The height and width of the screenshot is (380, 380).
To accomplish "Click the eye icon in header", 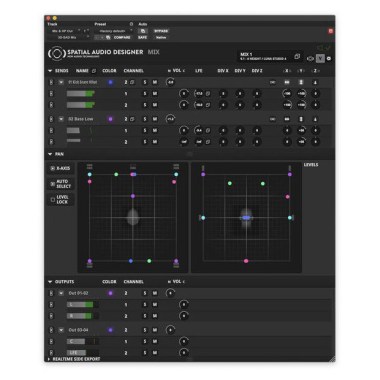I will pyautogui.click(x=310, y=59).
